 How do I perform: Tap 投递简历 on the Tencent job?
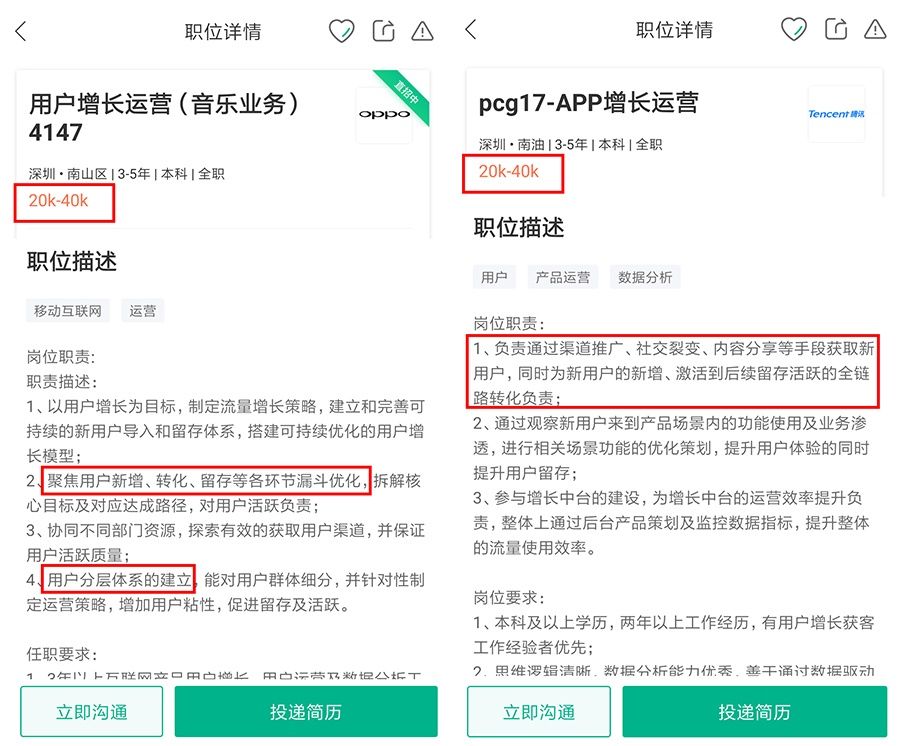pyautogui.click(x=754, y=712)
